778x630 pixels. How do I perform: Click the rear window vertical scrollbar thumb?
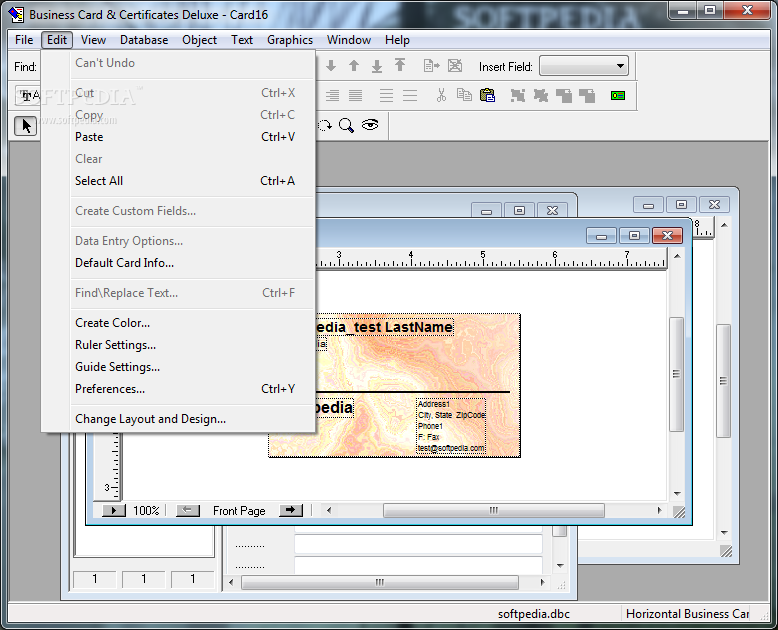723,381
